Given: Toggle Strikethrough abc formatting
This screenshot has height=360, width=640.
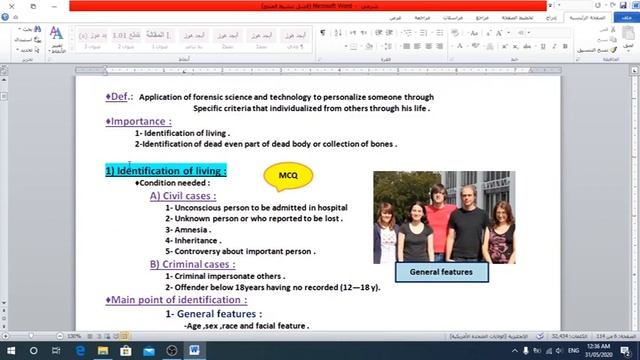Looking at the screenshot, I should click(x=527, y=46).
